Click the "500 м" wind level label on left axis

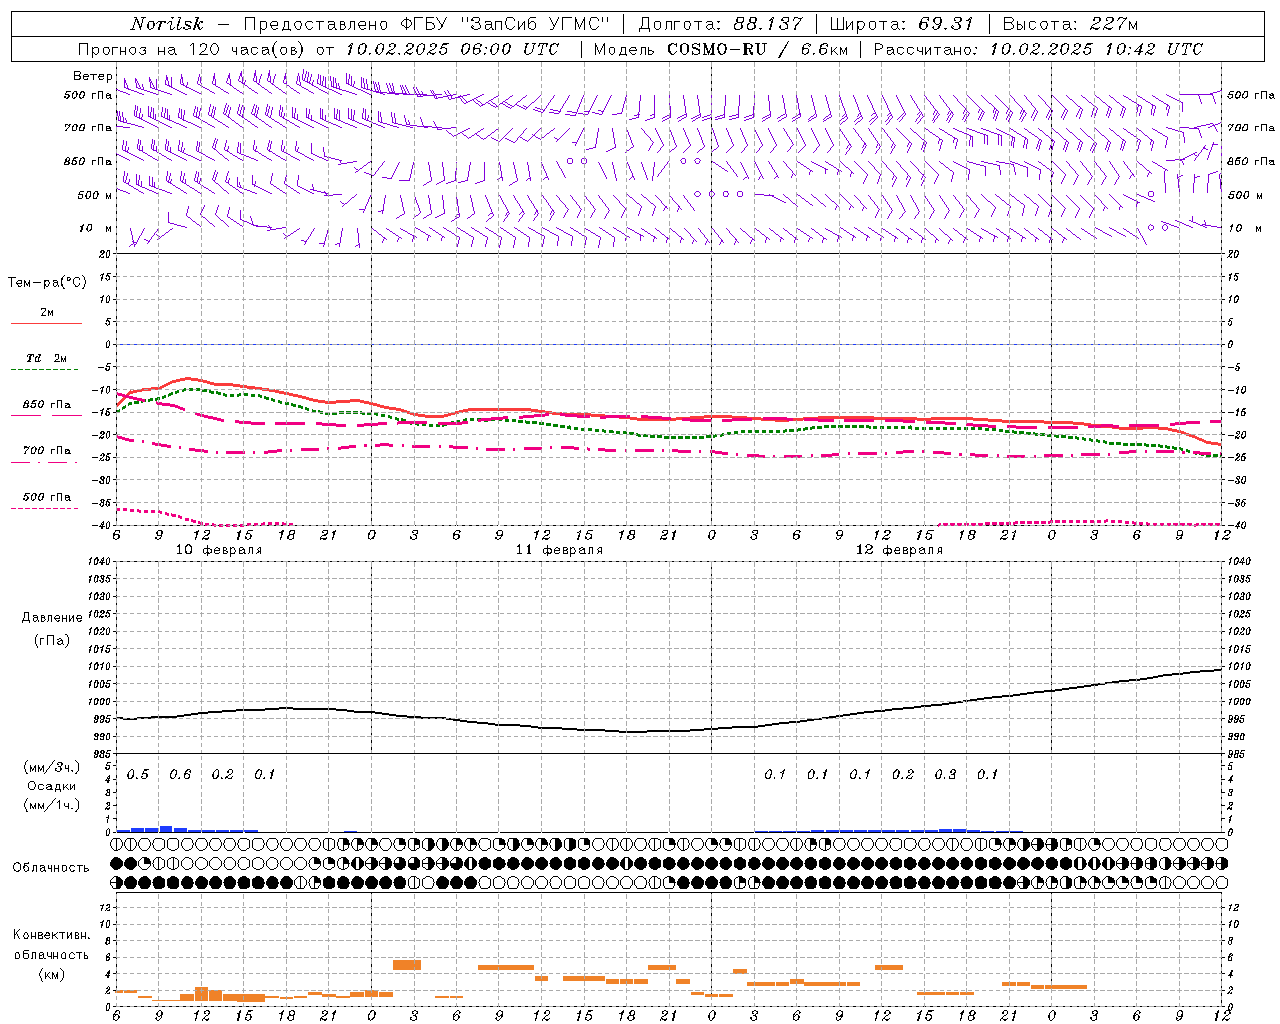click(x=95, y=195)
